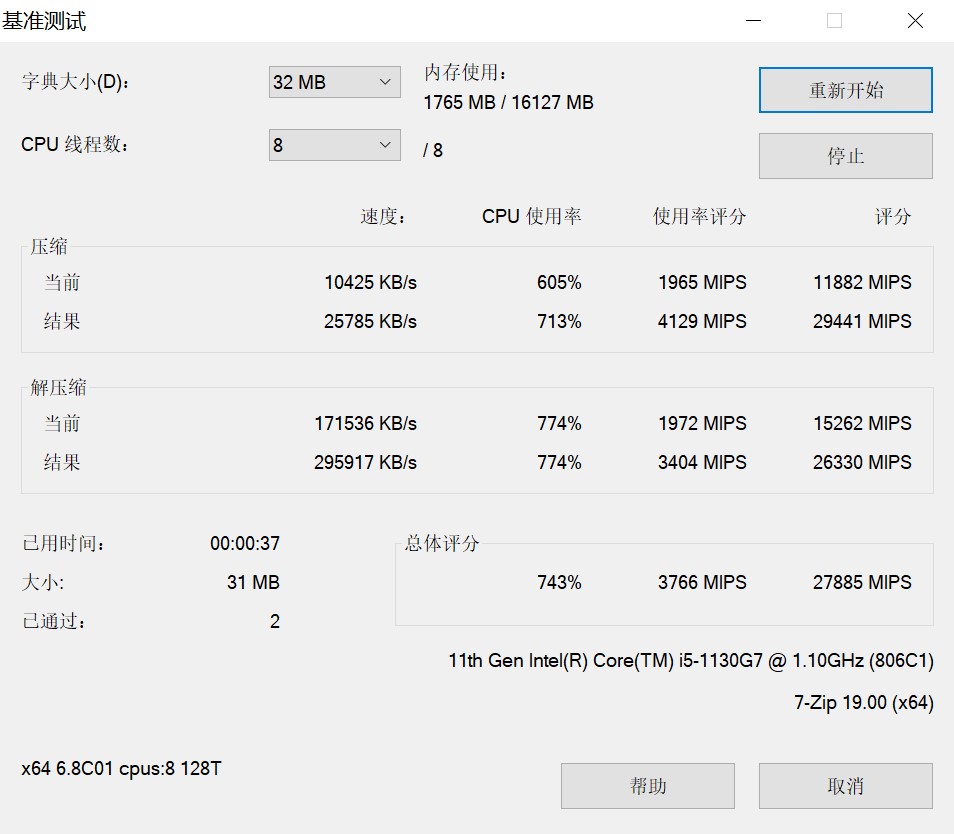Close the 基准测试 window
This screenshot has width=954, height=834.
(914, 21)
